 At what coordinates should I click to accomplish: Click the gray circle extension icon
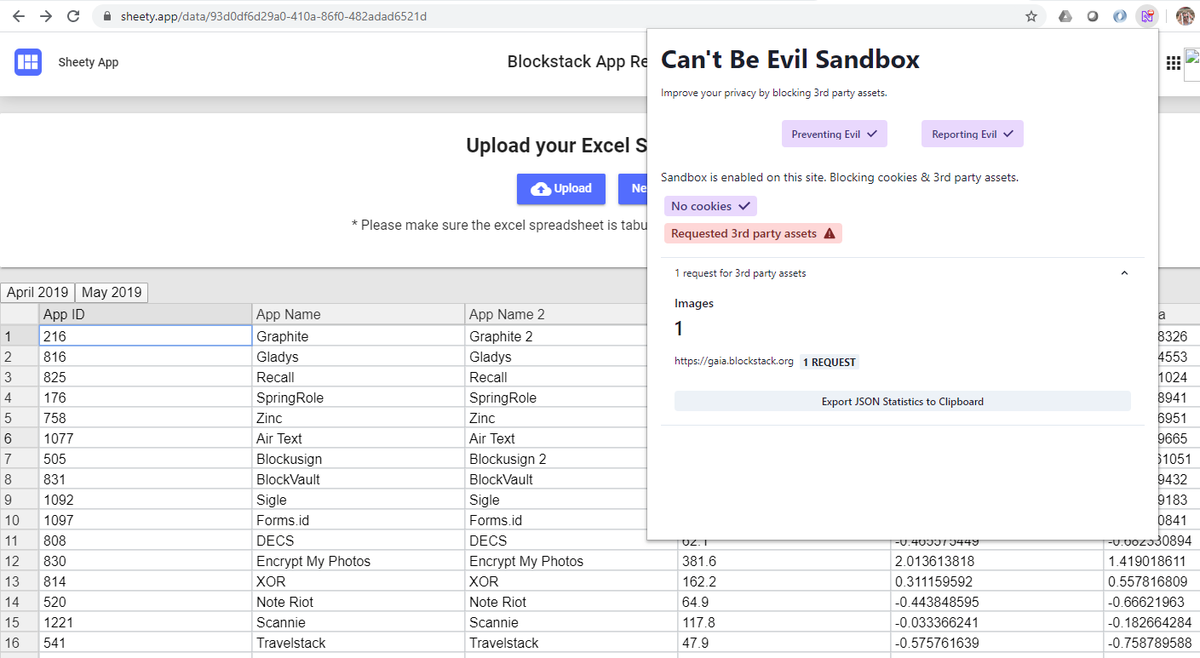click(x=1093, y=17)
